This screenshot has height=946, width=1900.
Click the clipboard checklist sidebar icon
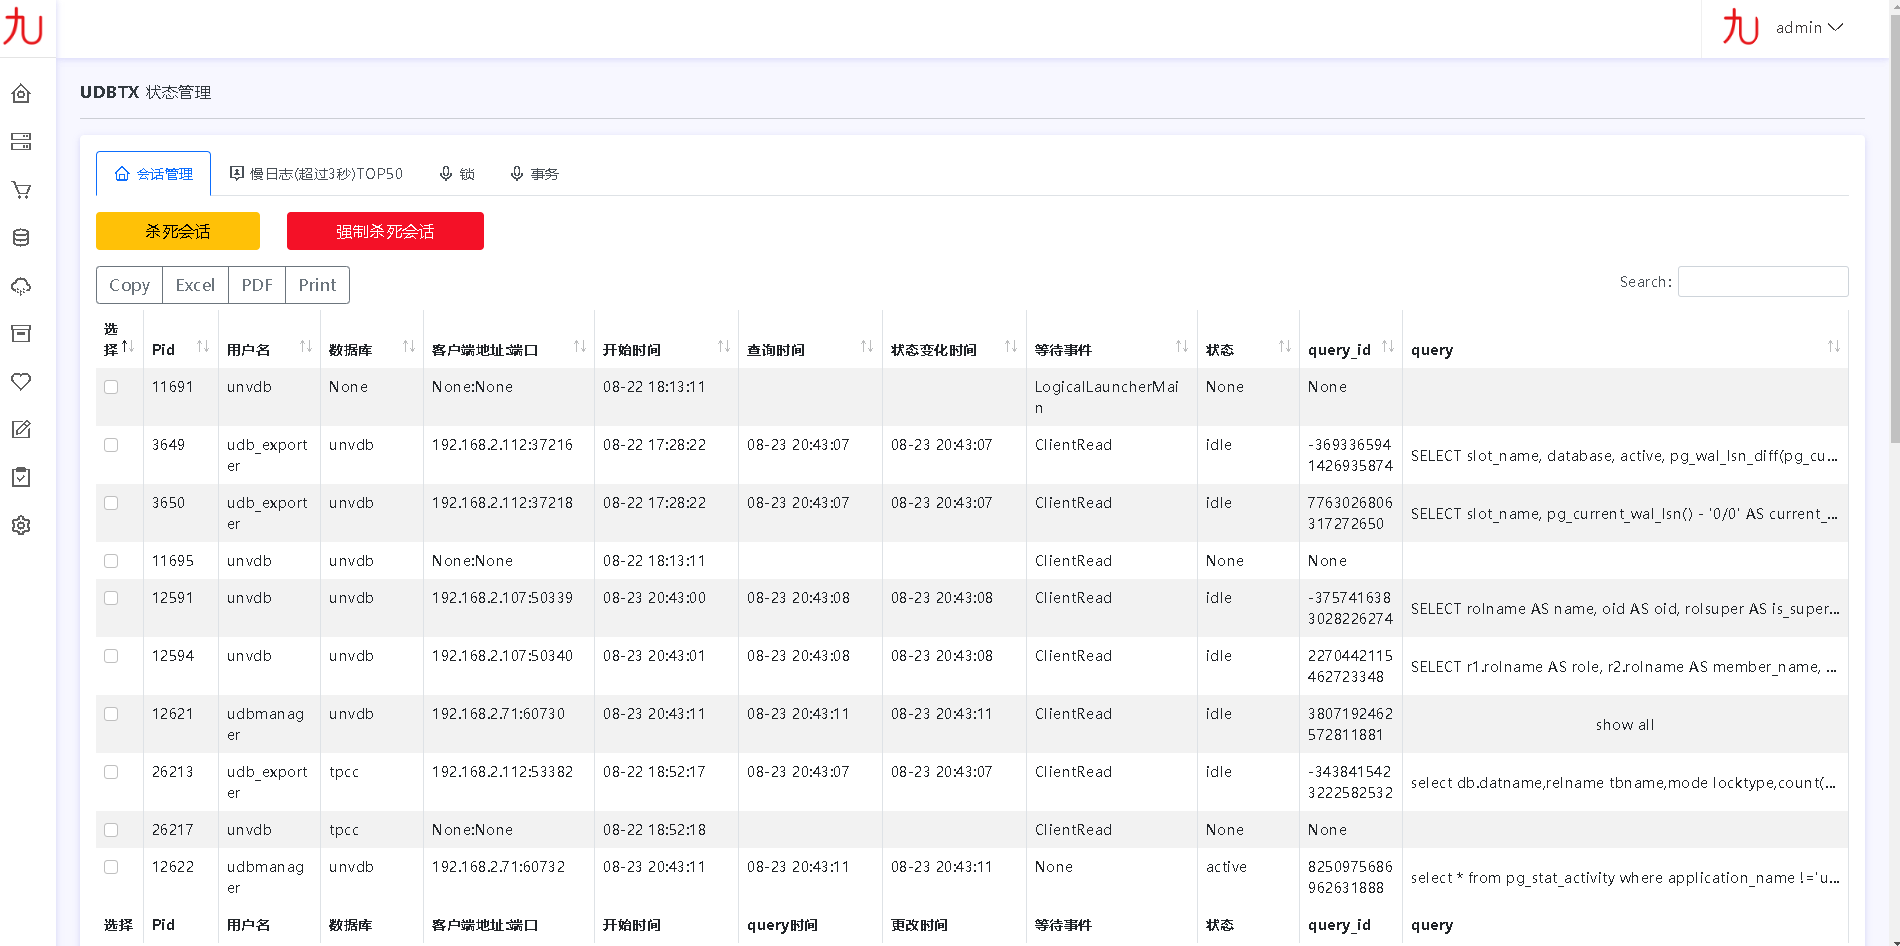(21, 478)
